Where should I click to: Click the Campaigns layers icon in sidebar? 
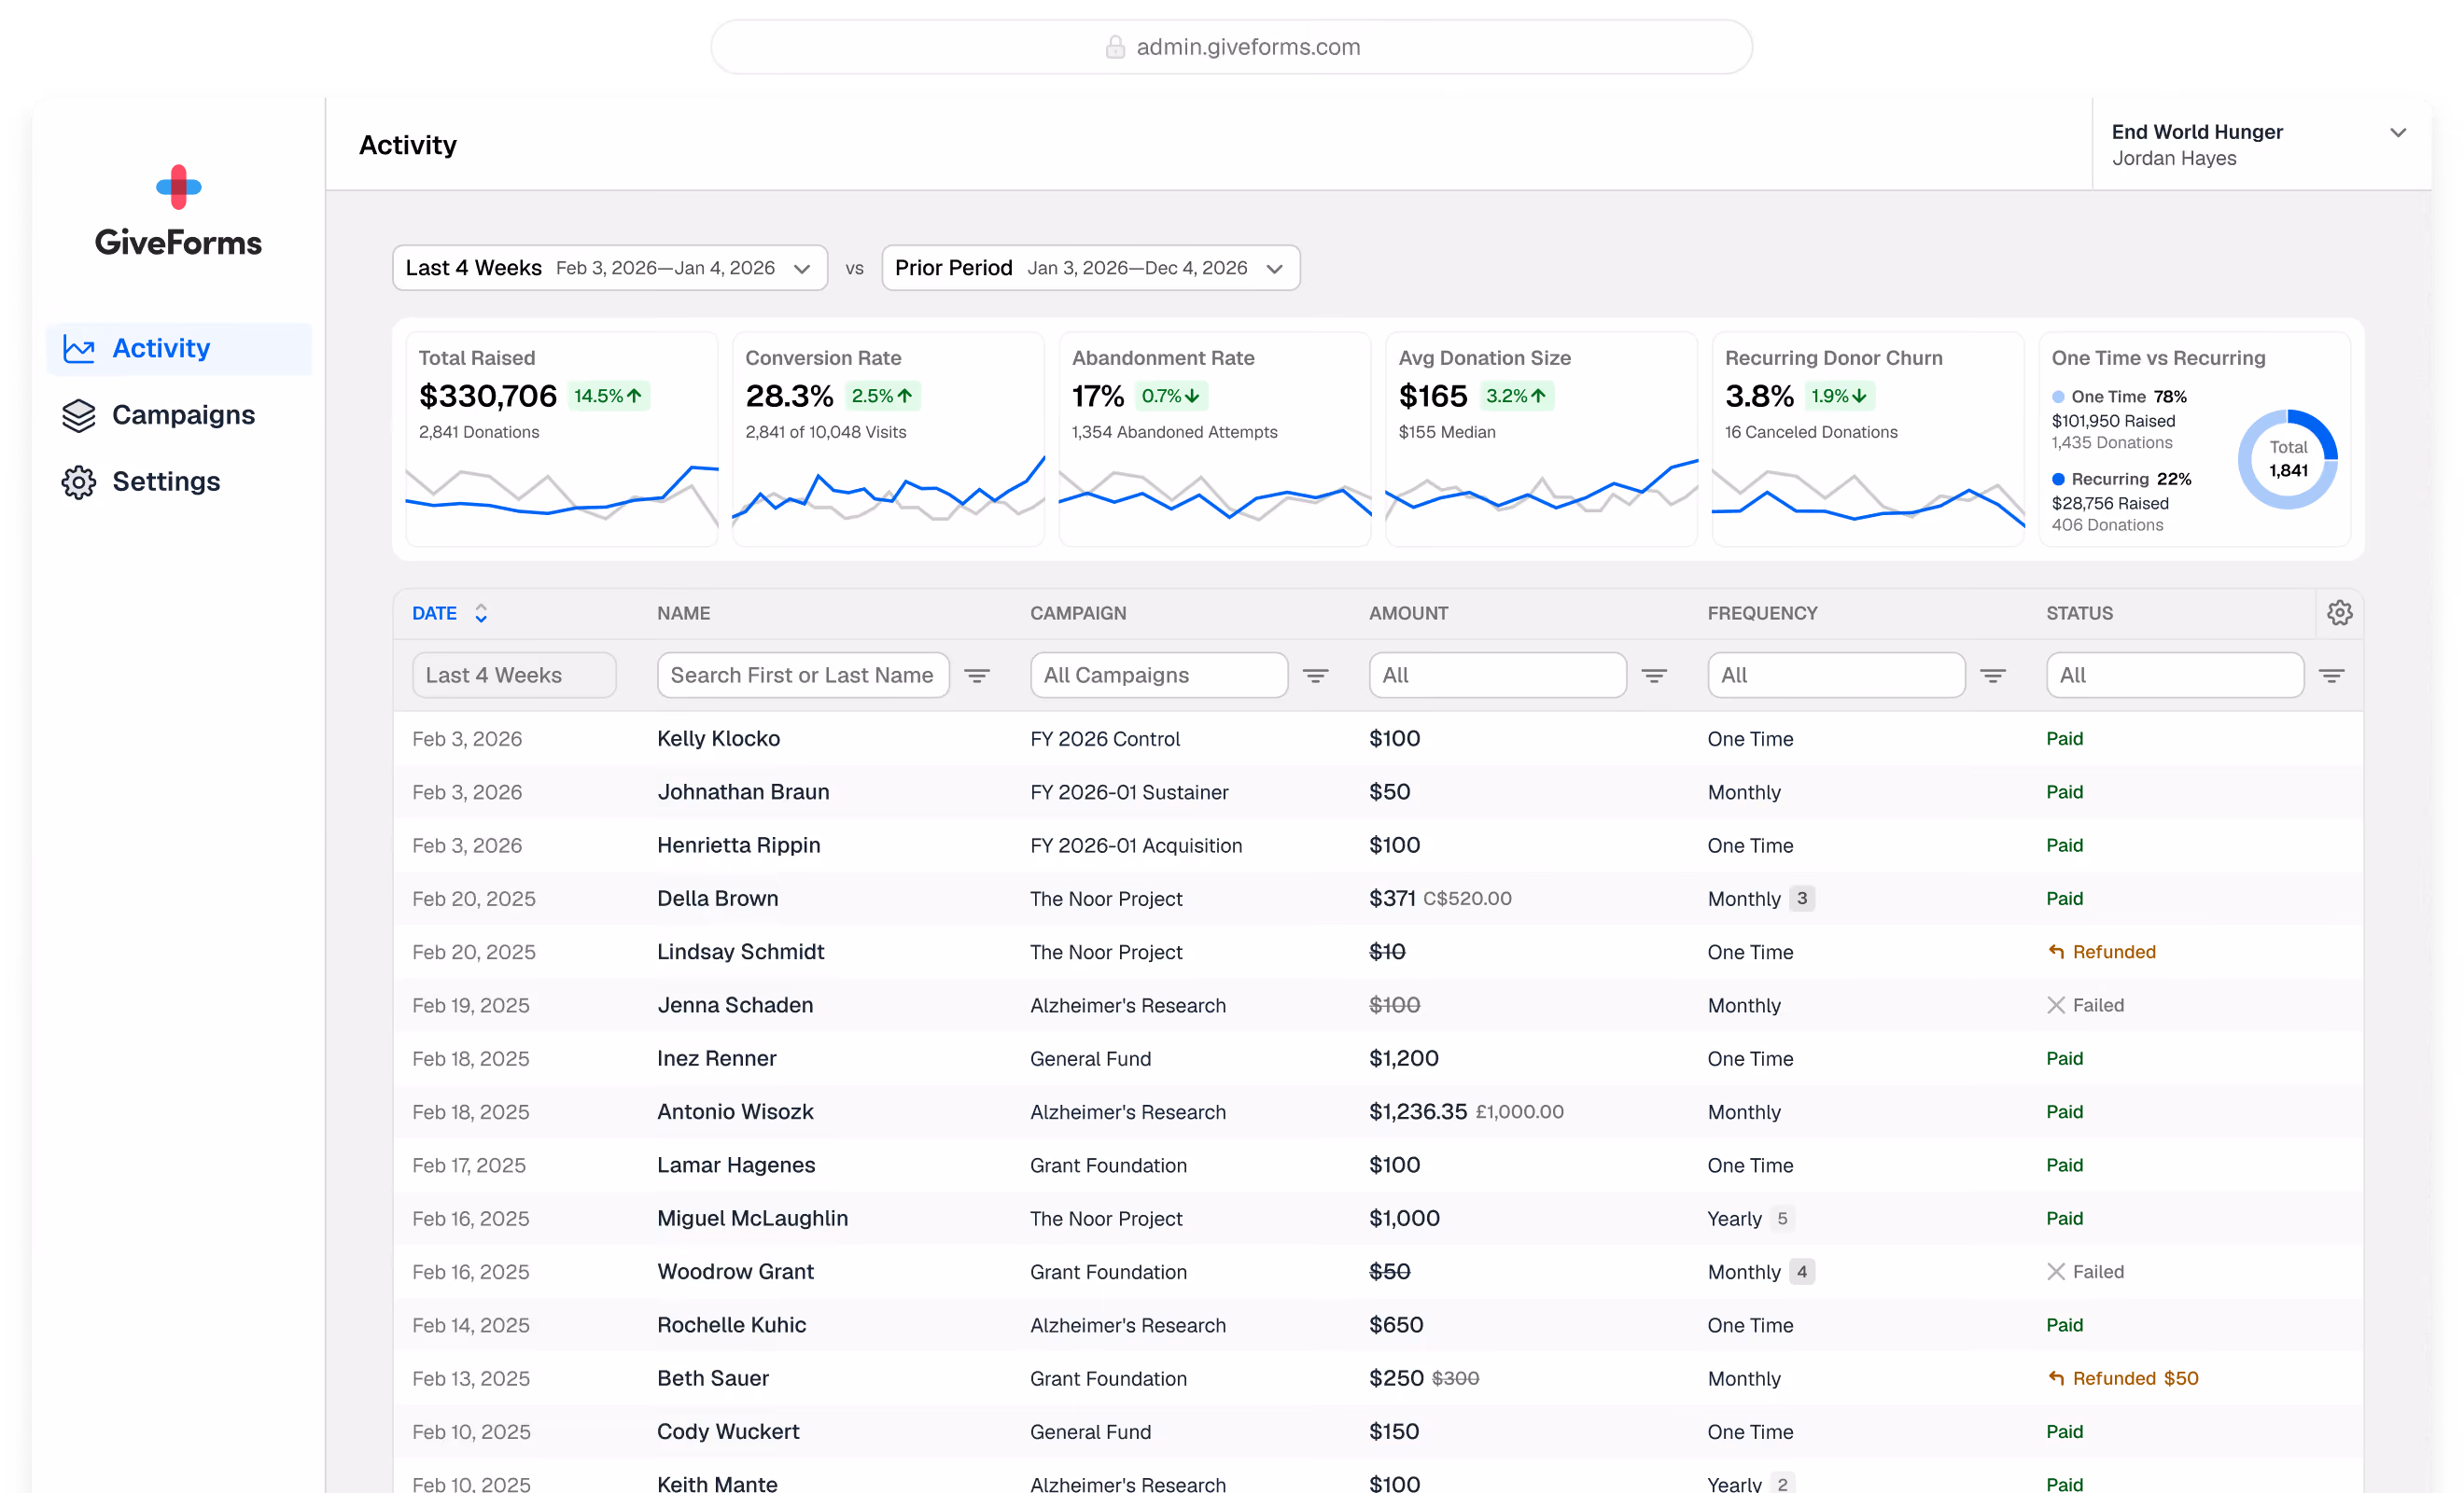coord(79,415)
